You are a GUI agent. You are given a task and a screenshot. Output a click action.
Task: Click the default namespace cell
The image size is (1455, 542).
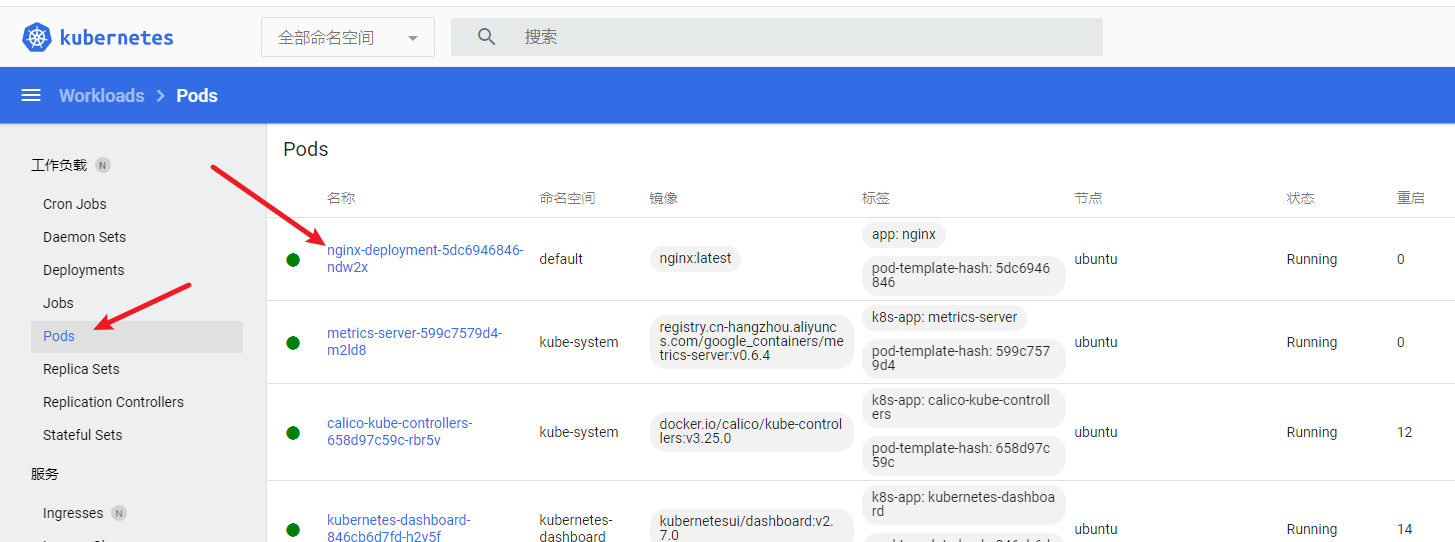pyautogui.click(x=561, y=259)
